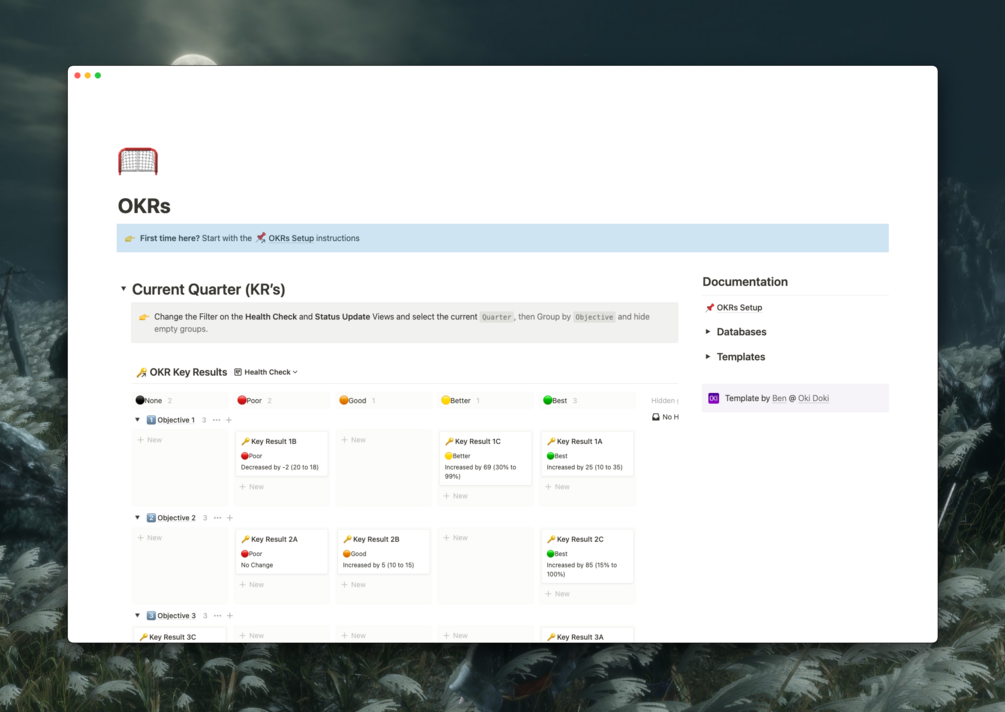Screen dimensions: 1005x712
Task: Click the red Poor status on Key Result 1B
Action: click(251, 456)
